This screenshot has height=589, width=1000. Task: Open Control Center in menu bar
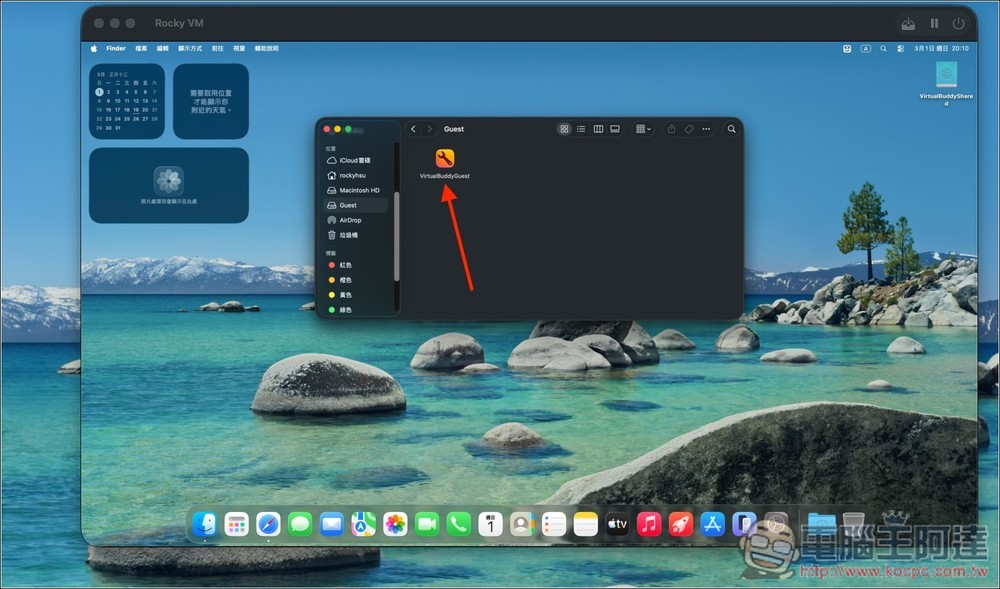901,48
